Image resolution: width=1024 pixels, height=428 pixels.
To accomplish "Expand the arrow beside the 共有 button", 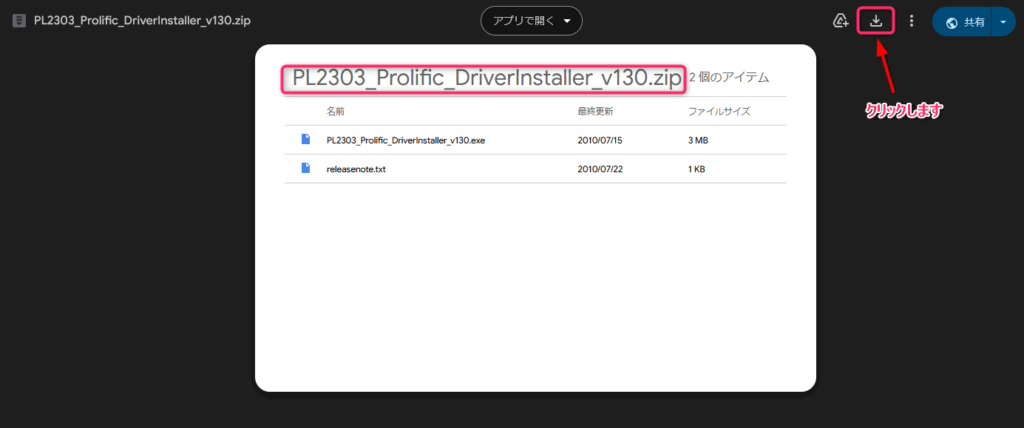I will pyautogui.click(x=1004, y=22).
